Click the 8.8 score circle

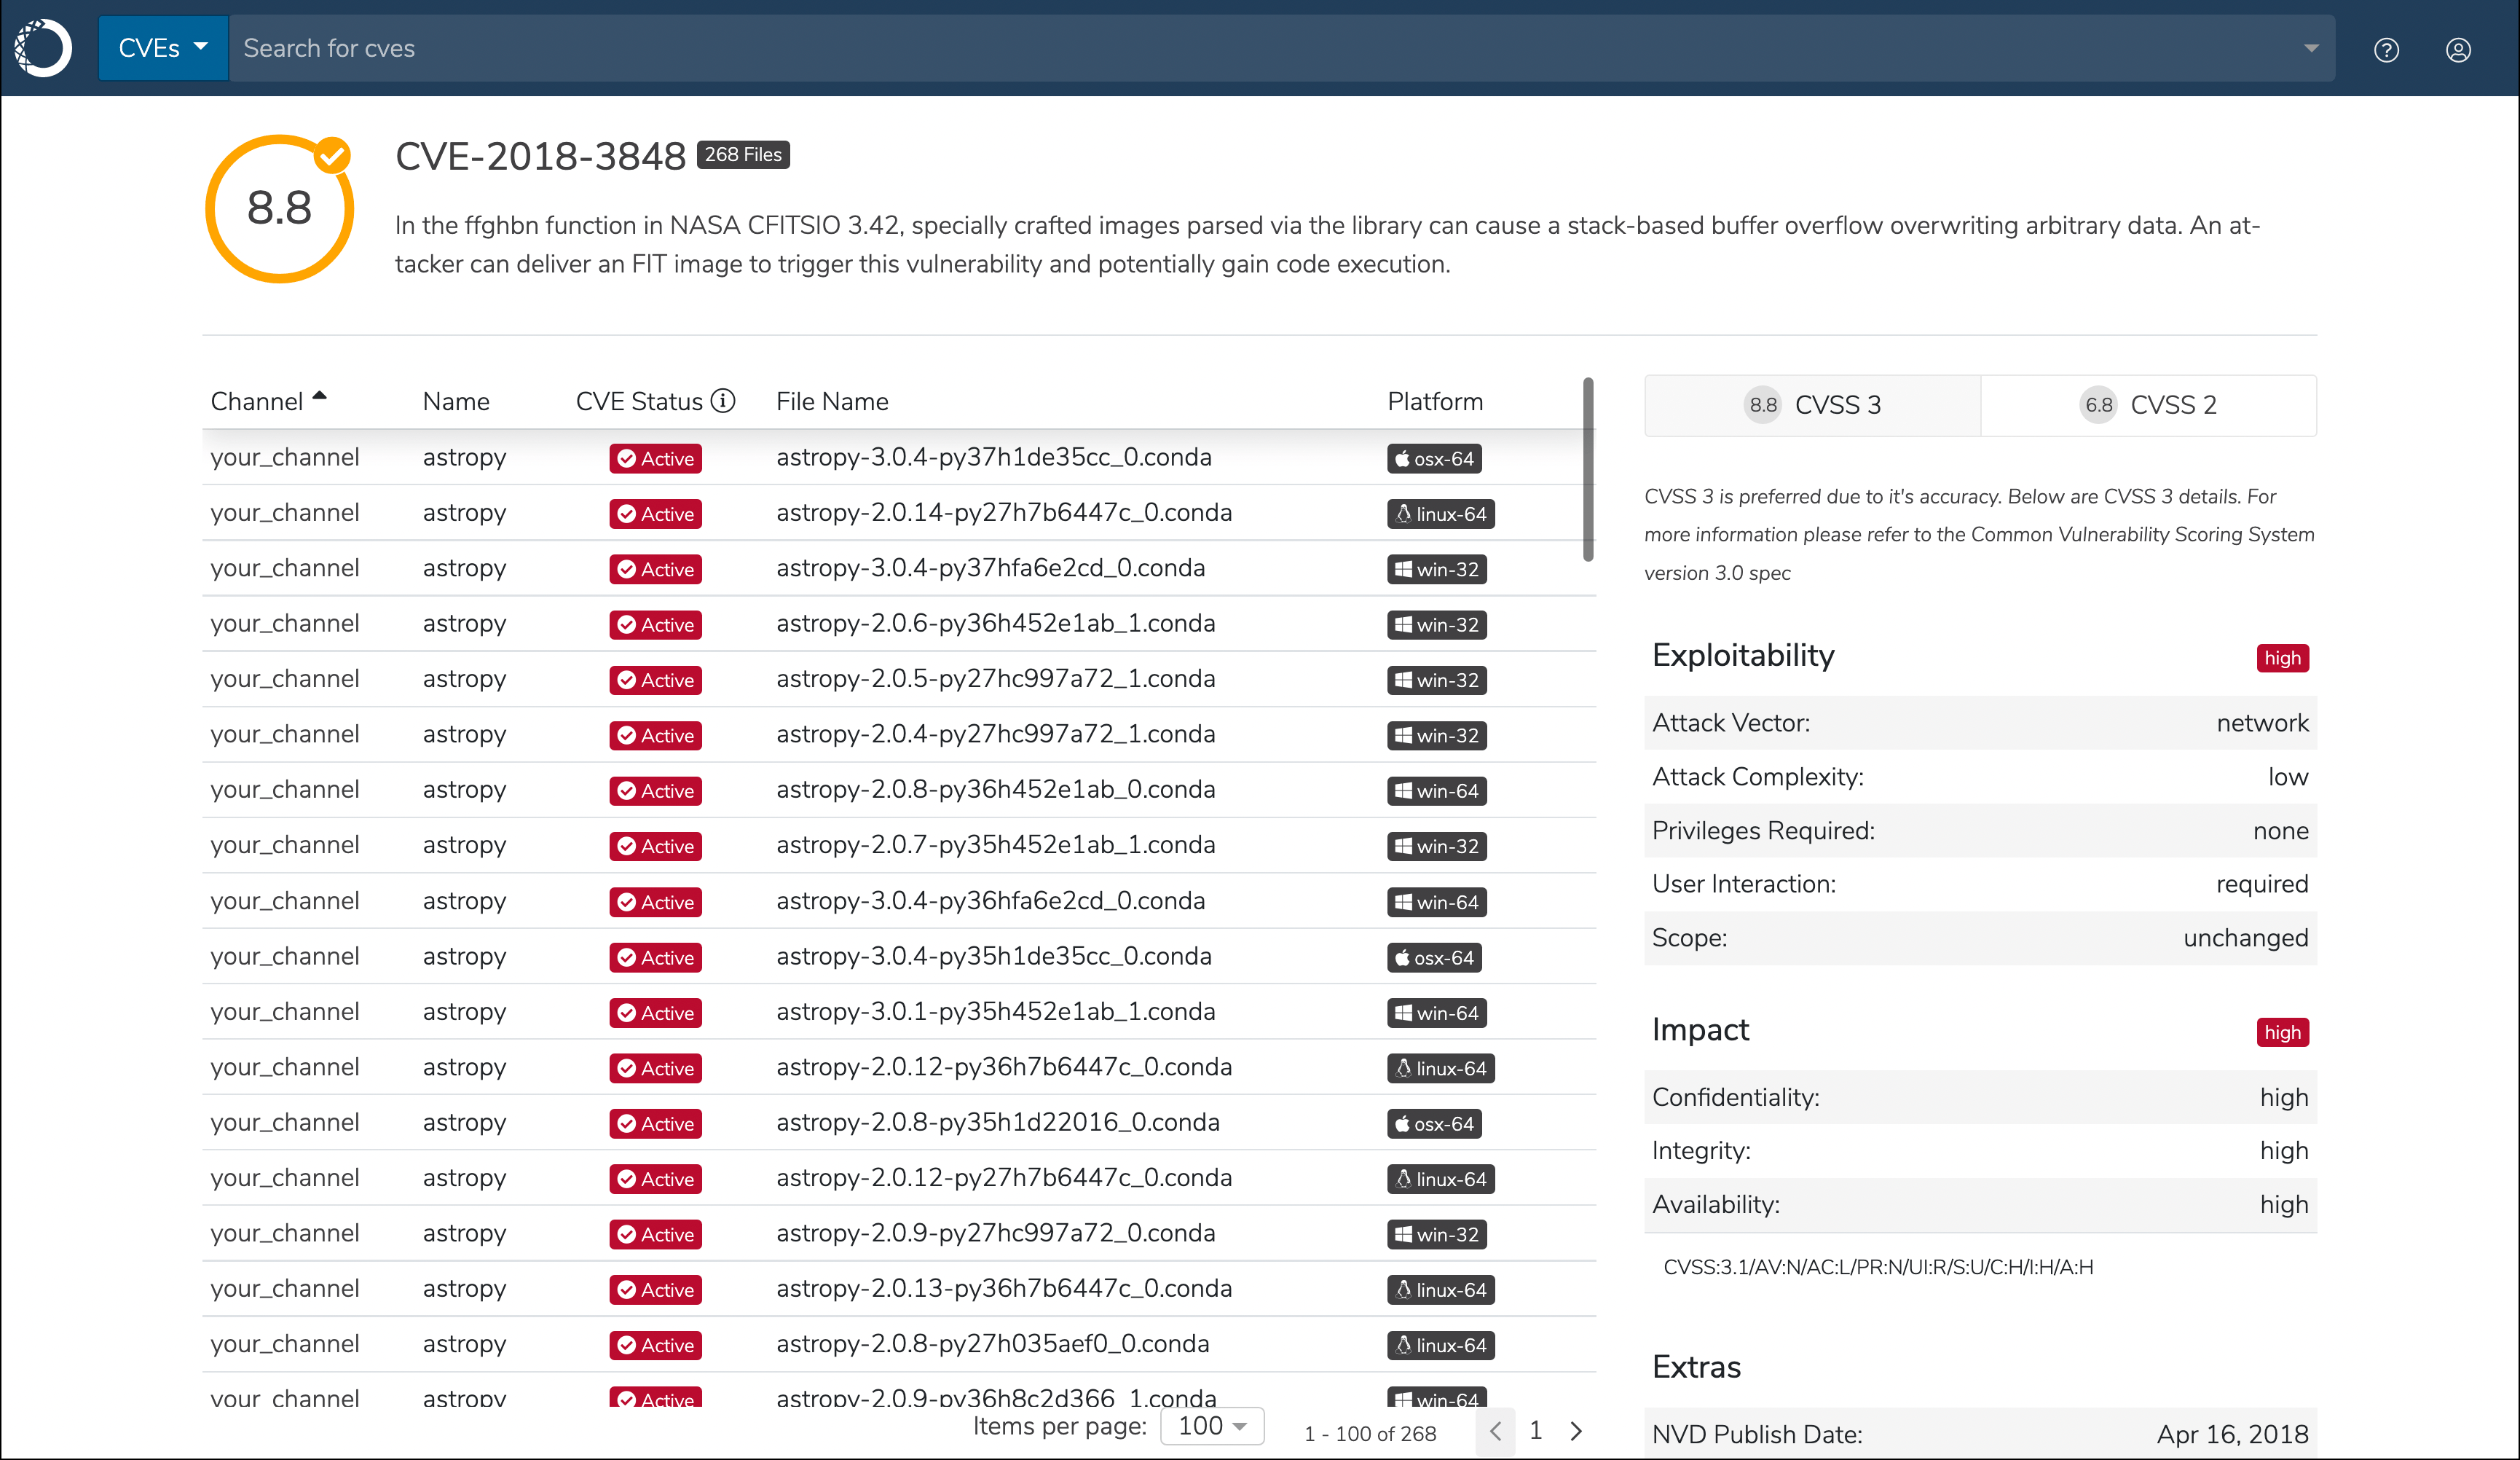tap(280, 208)
